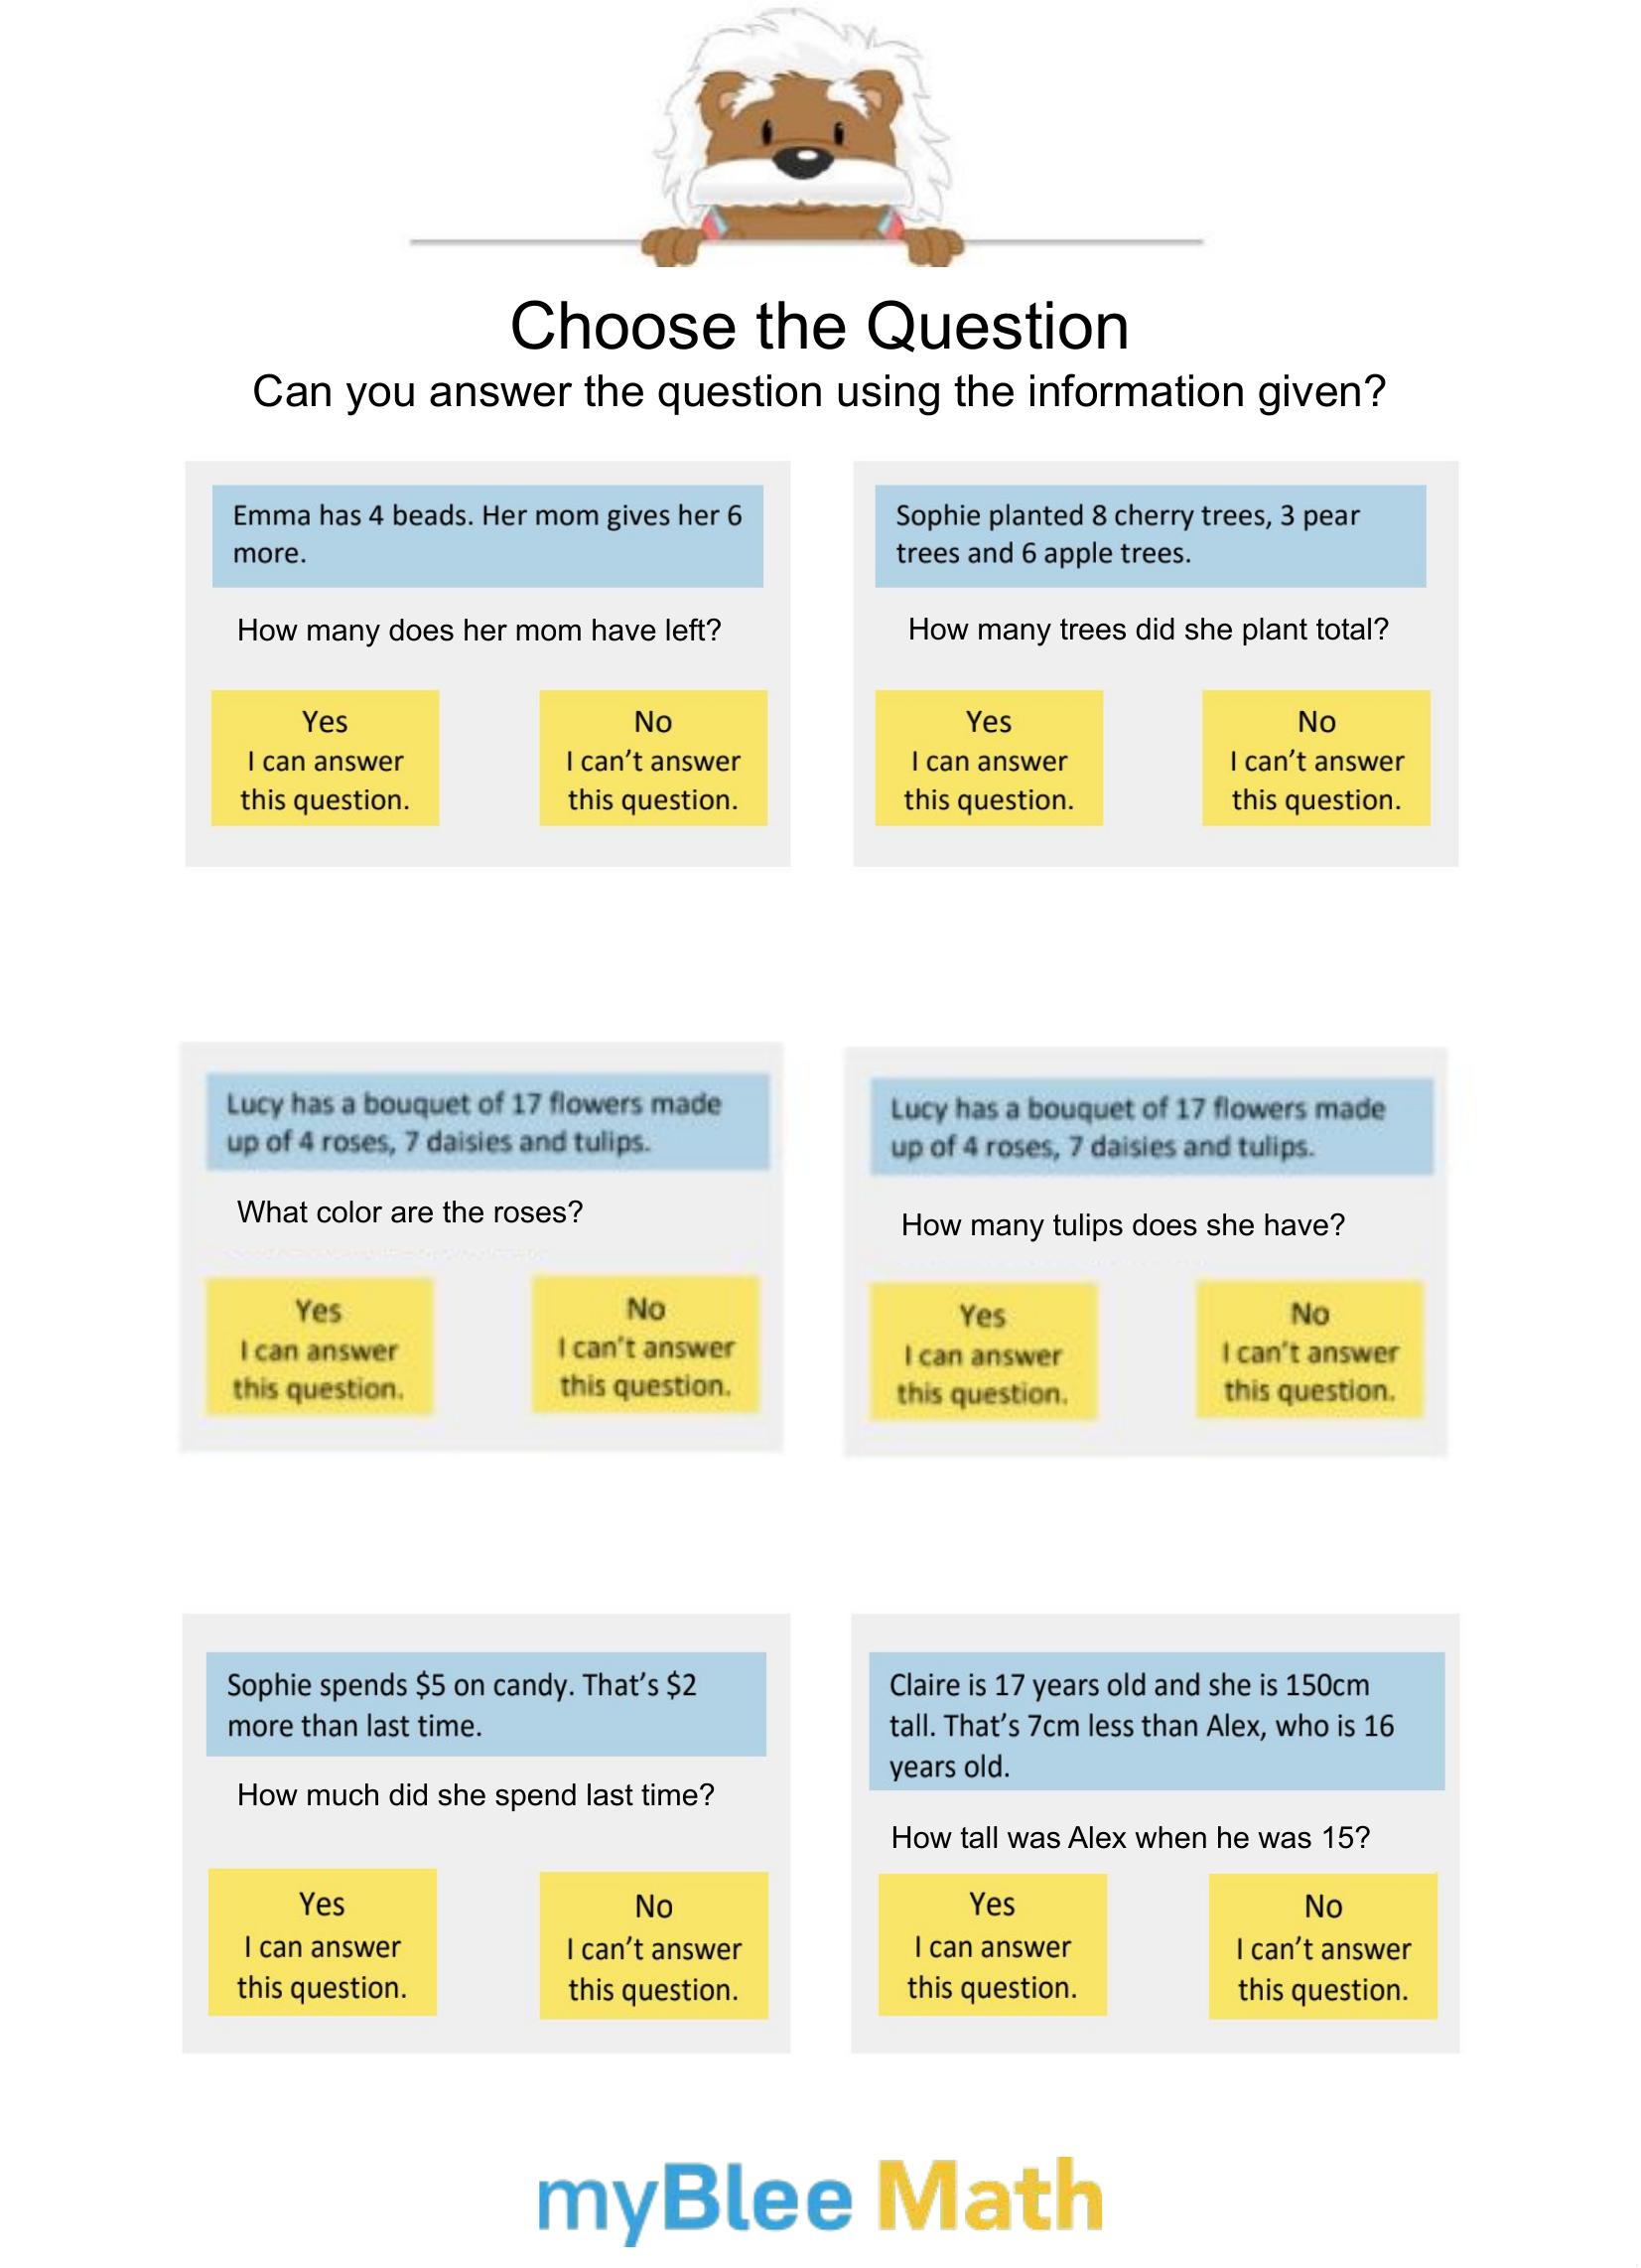Screen dimensions: 1641x2268
Task: Tap No for Alex's height question
Action: click(x=1322, y=1947)
